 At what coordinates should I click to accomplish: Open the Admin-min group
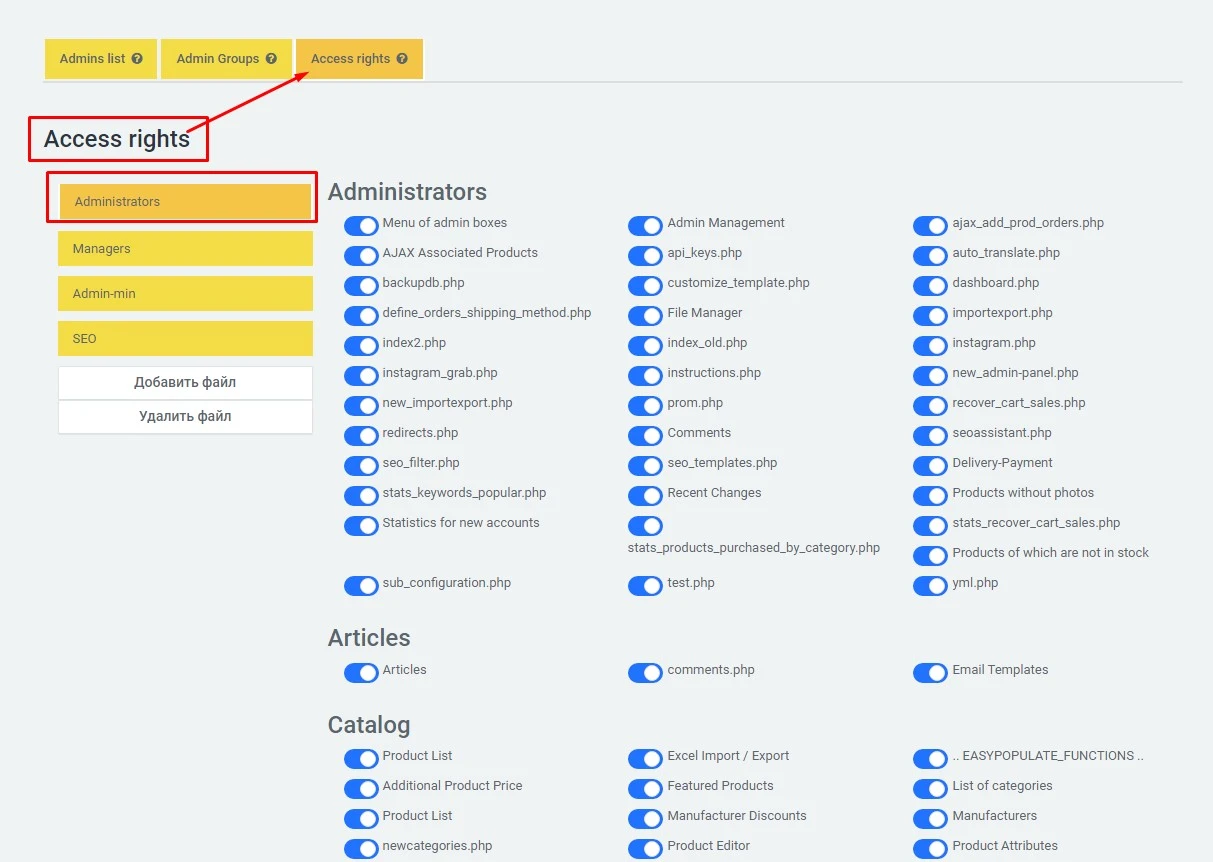[x=184, y=293]
